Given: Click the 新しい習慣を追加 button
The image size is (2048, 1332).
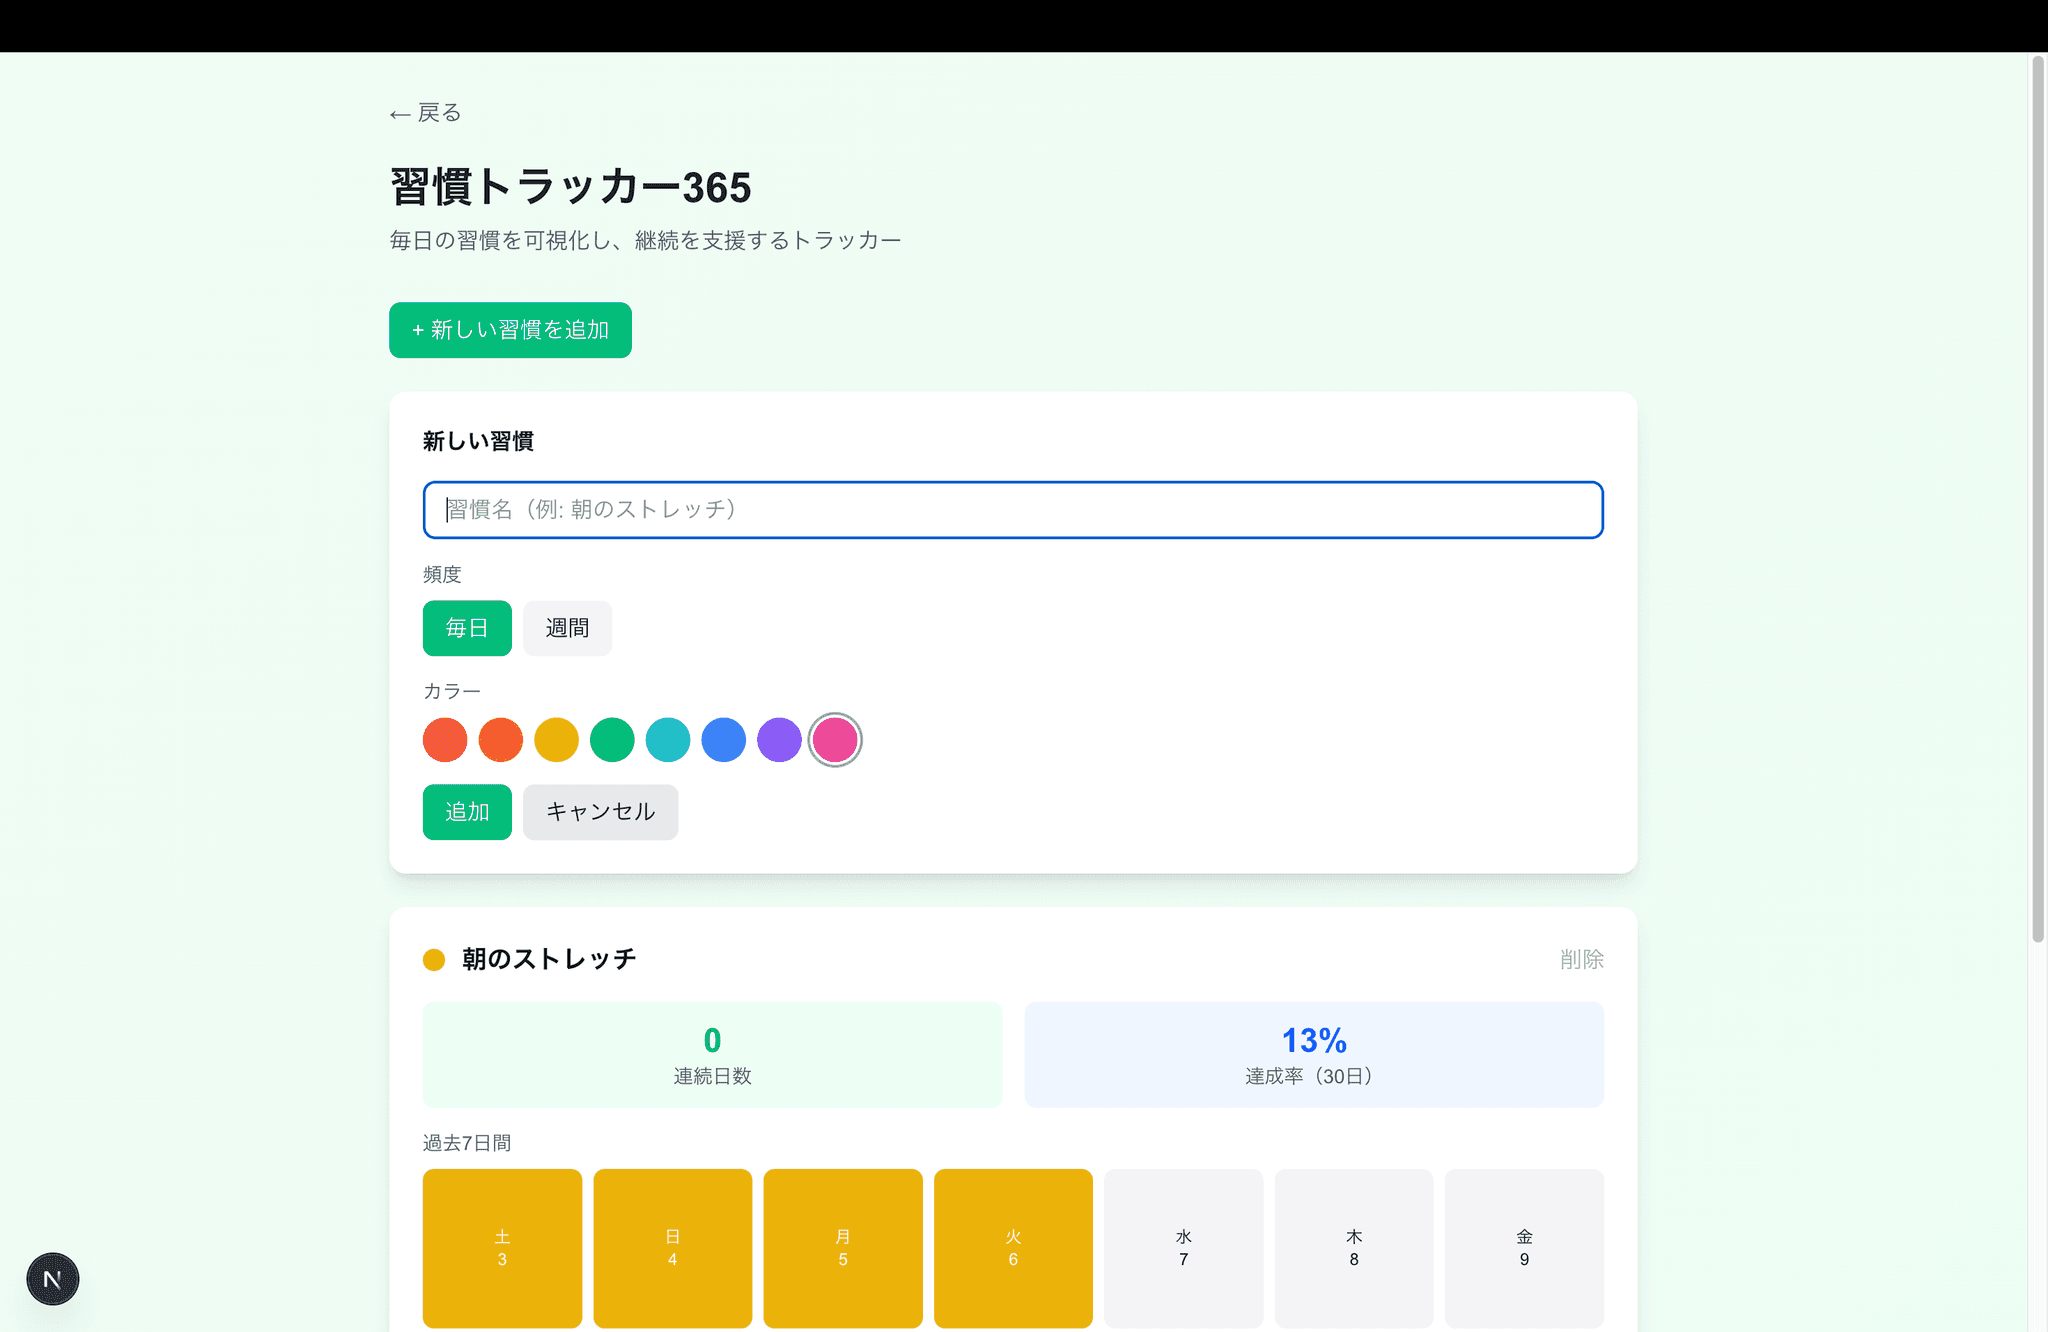Looking at the screenshot, I should click(510, 330).
